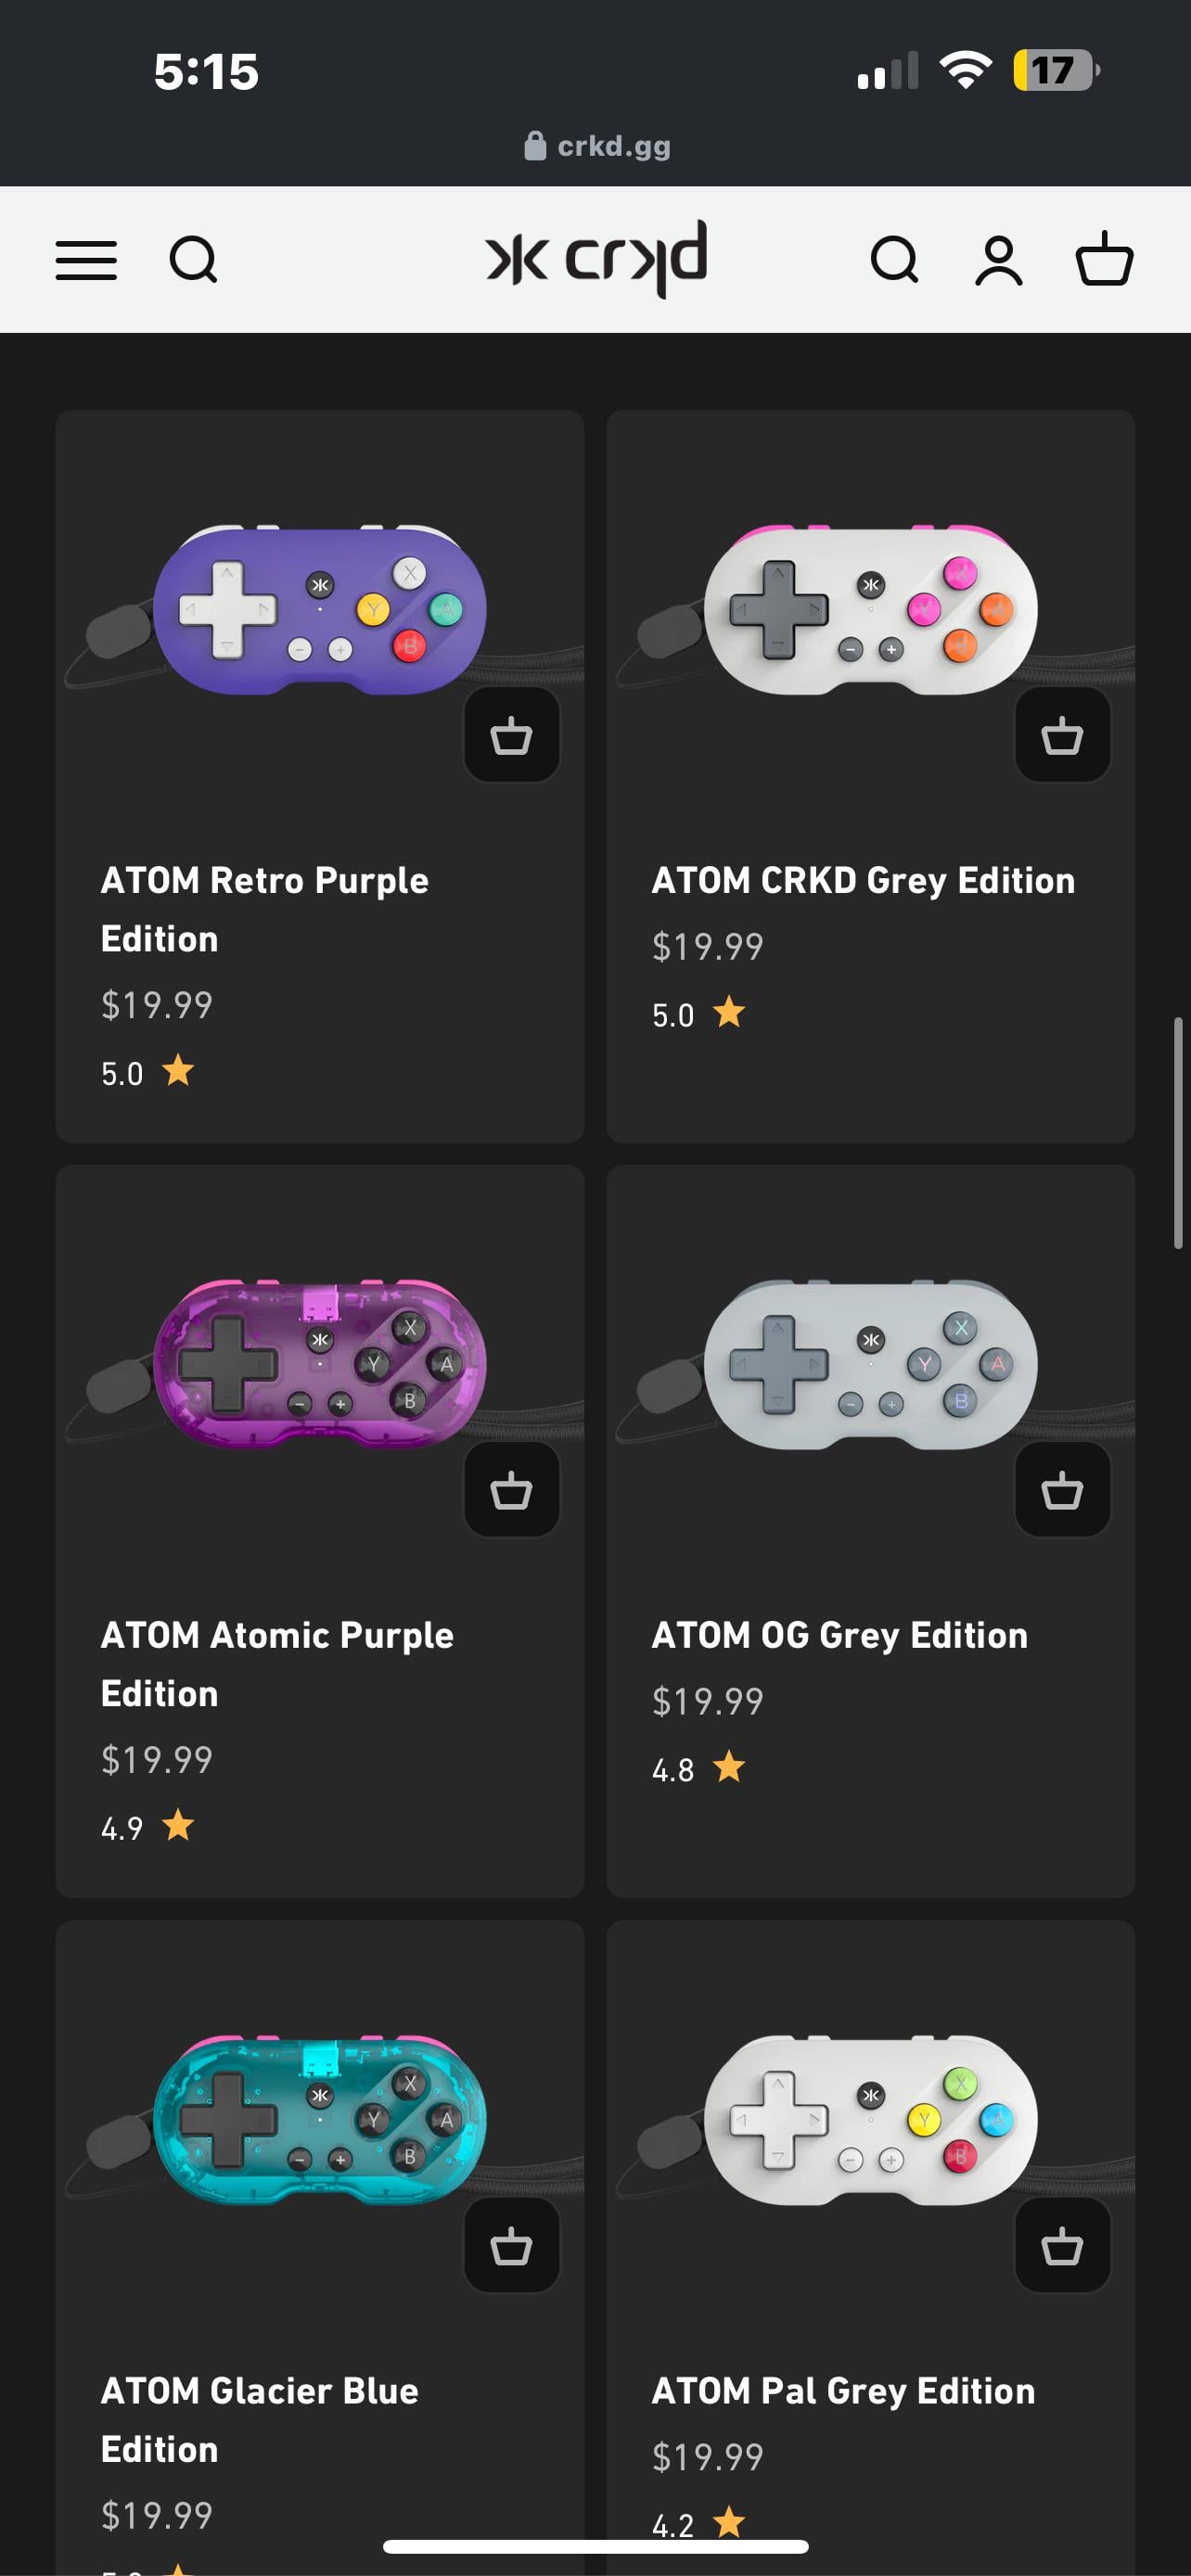Add ATOM Atomic Purple Edition to basket

[511, 1490]
